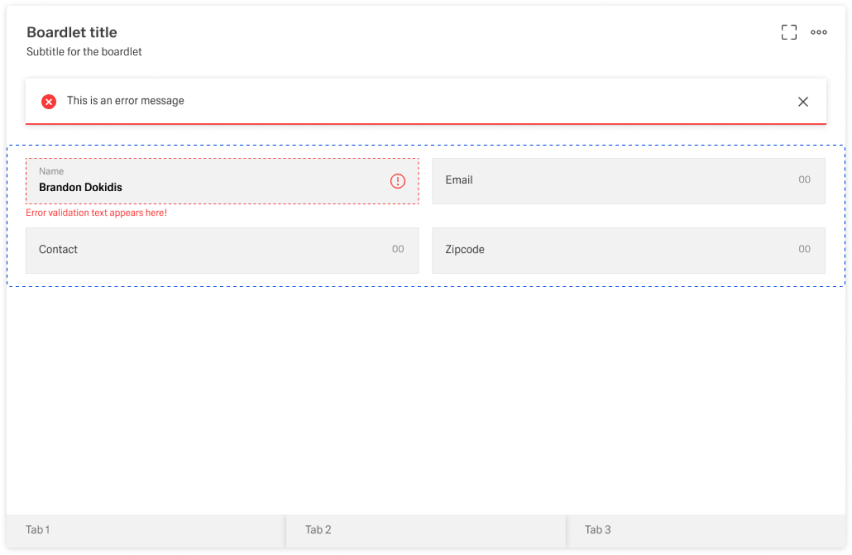Click the "This is an error message" text
This screenshot has width=852, height=555.
coord(125,101)
